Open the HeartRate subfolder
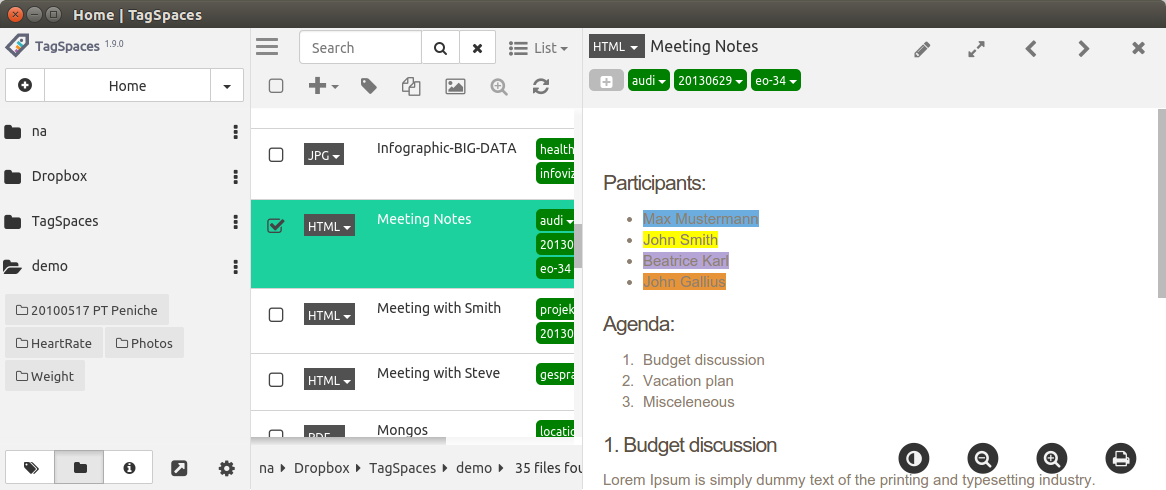 click(54, 343)
